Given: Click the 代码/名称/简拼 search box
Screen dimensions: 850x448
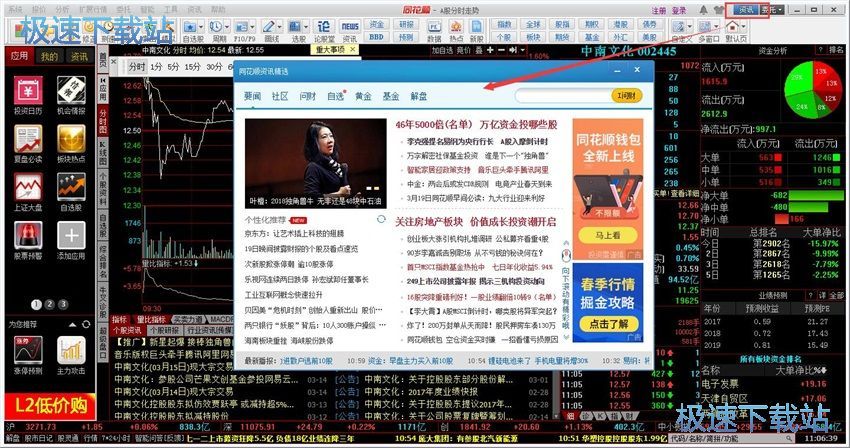Looking at the screenshot, I should [x=732, y=438].
